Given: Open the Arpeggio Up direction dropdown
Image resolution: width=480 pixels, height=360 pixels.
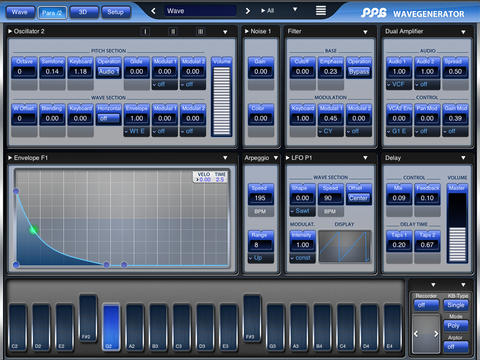Looking at the screenshot, I should (x=260, y=258).
